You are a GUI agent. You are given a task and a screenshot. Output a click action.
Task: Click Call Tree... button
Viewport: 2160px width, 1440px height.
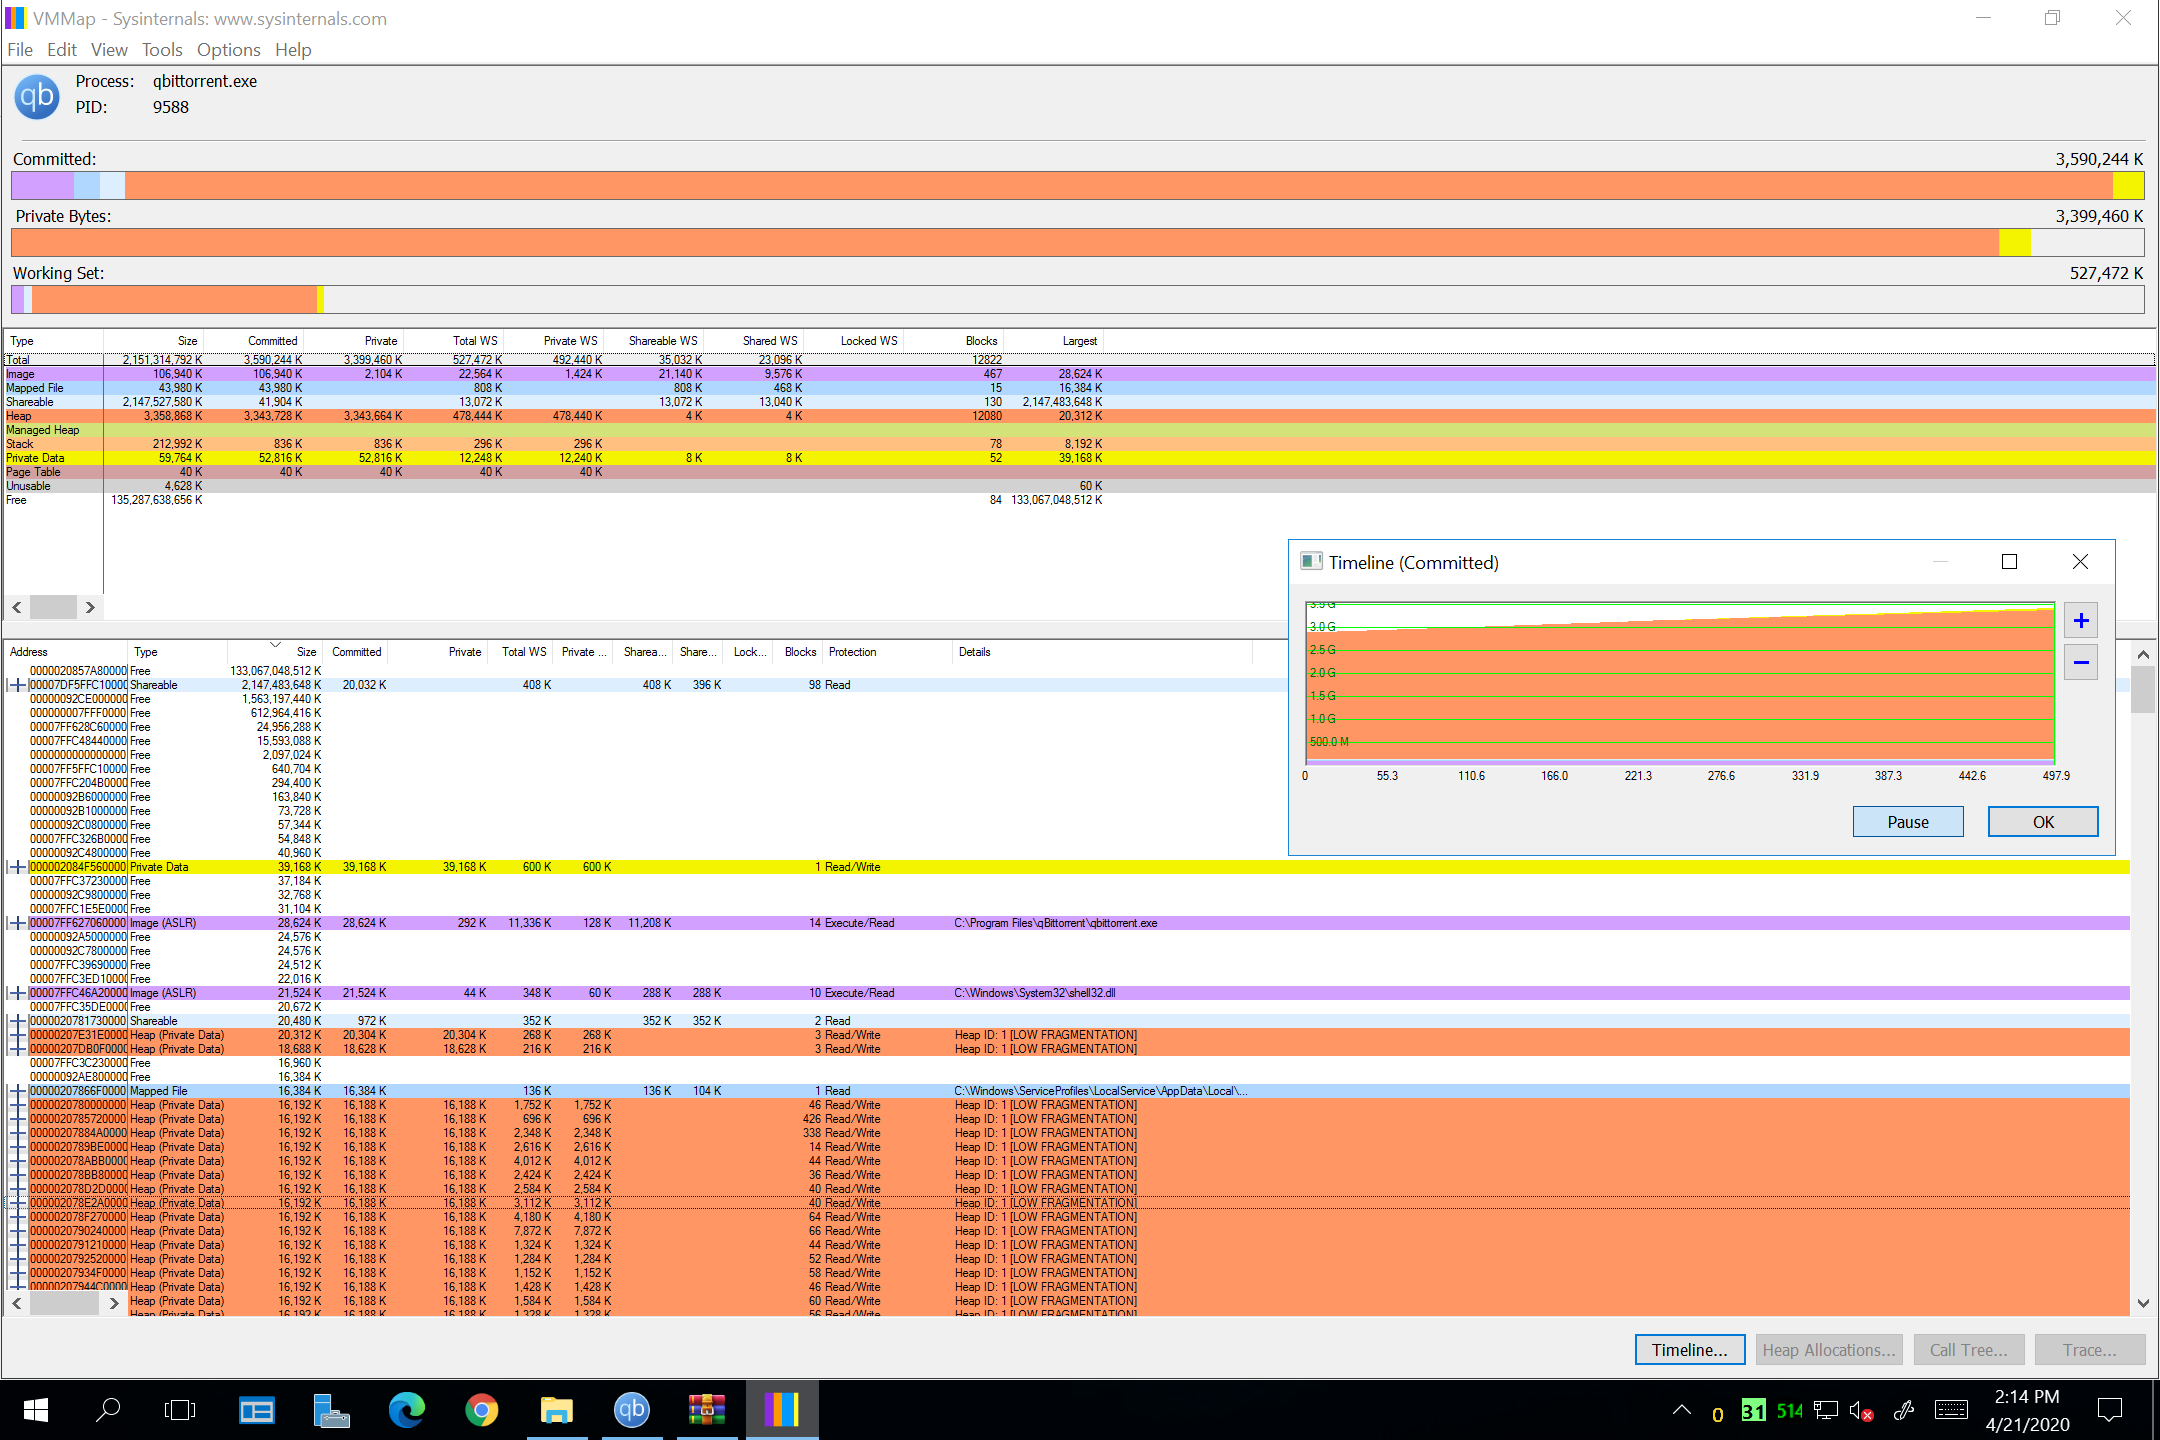pos(1969,1350)
